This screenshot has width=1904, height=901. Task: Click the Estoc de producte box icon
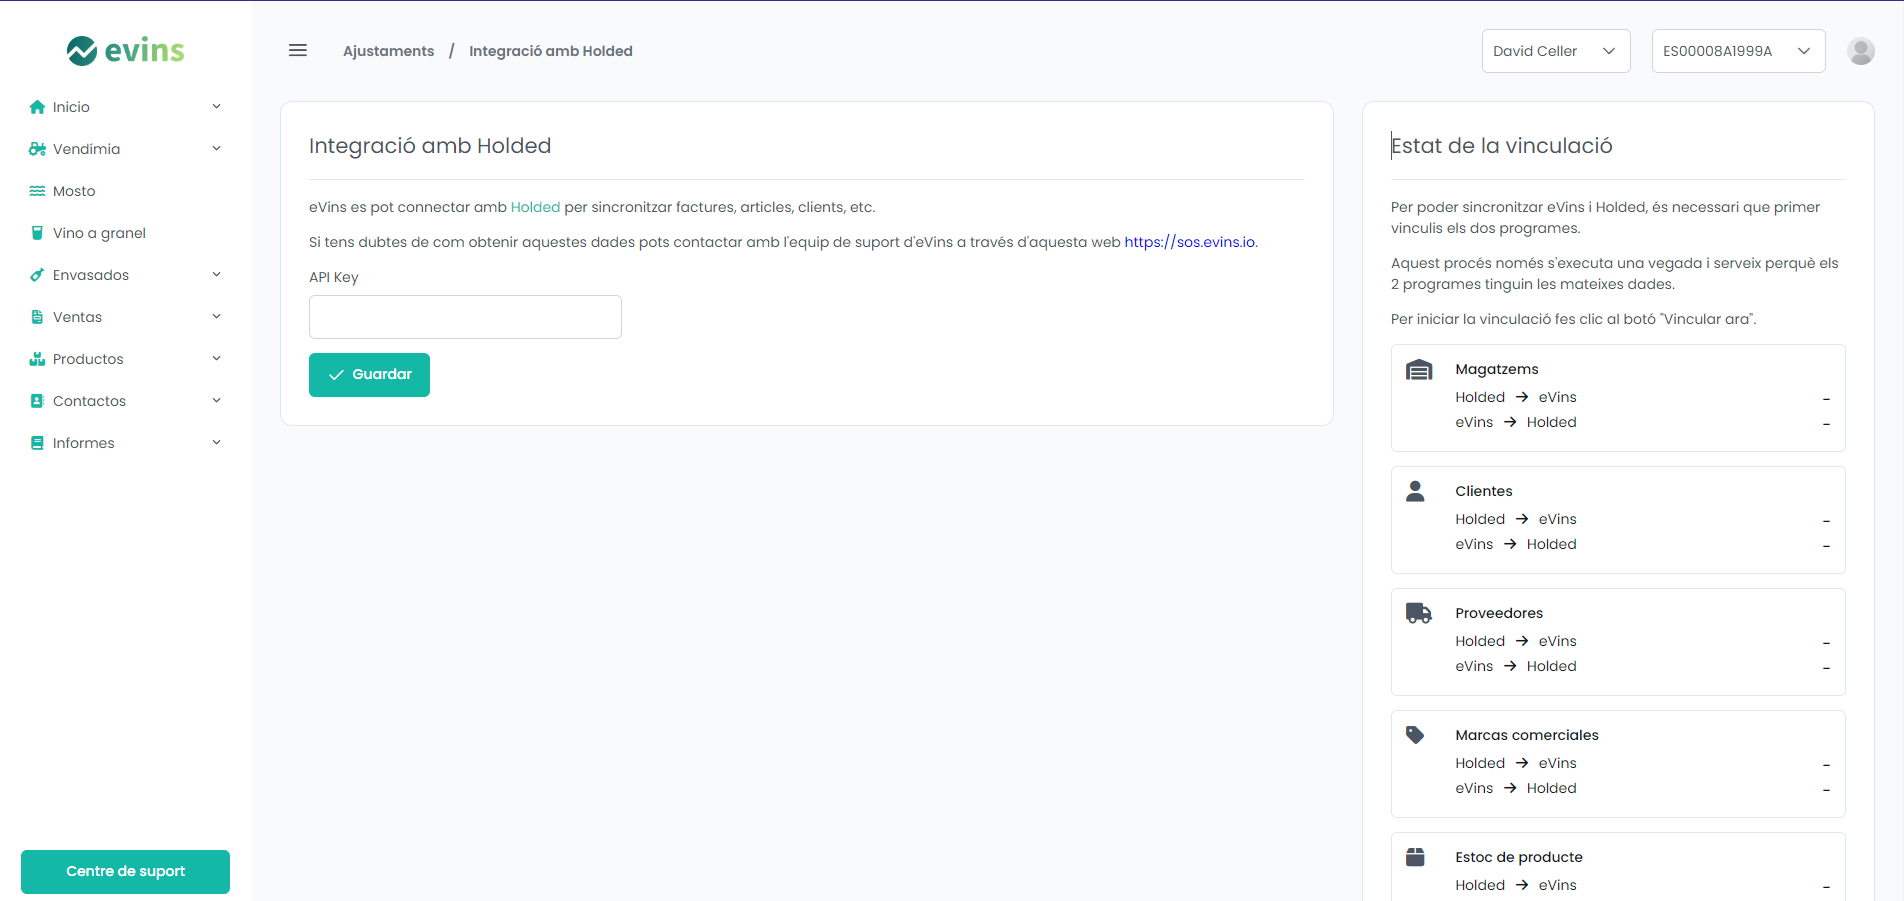(x=1415, y=857)
